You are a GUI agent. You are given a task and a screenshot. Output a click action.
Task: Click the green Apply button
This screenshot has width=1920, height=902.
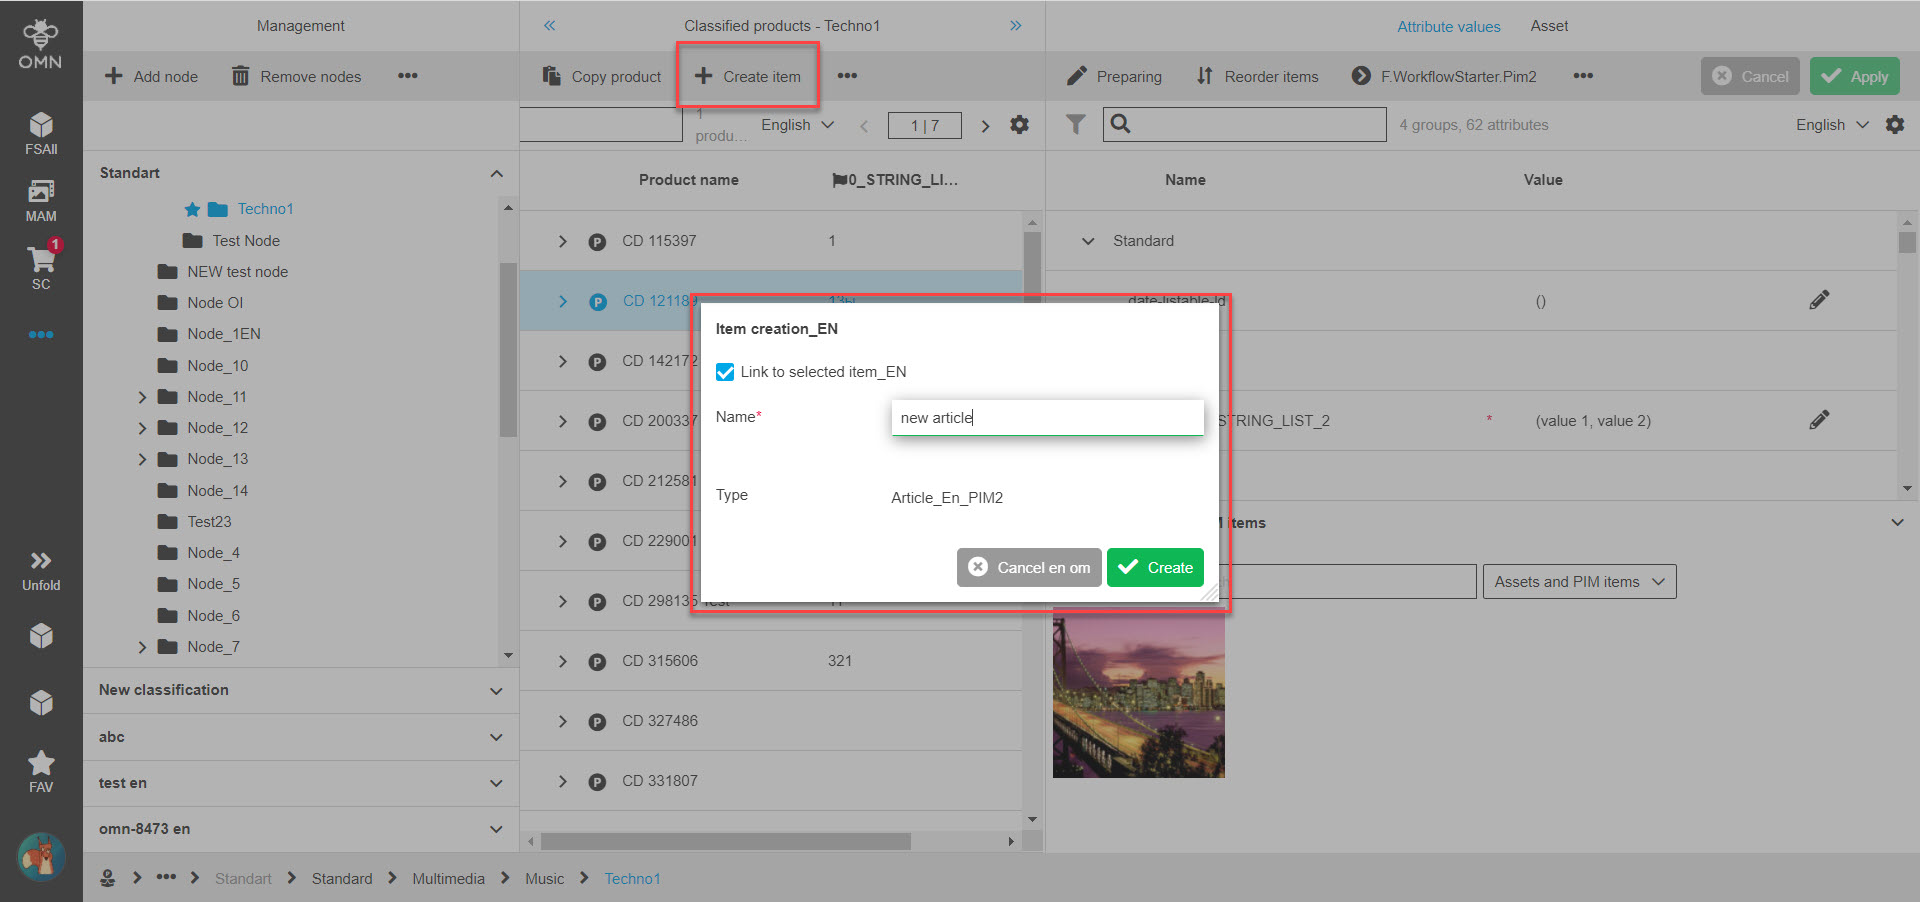(1854, 76)
